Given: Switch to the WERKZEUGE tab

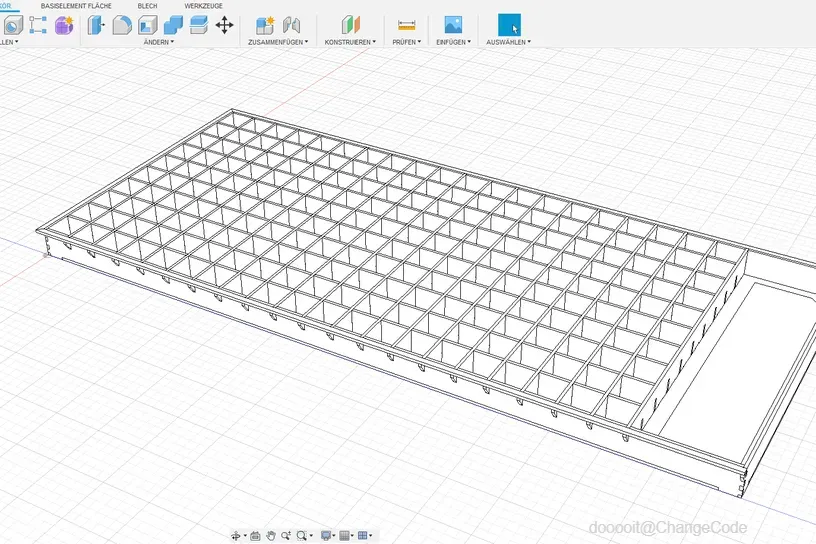Looking at the screenshot, I should 203,6.
